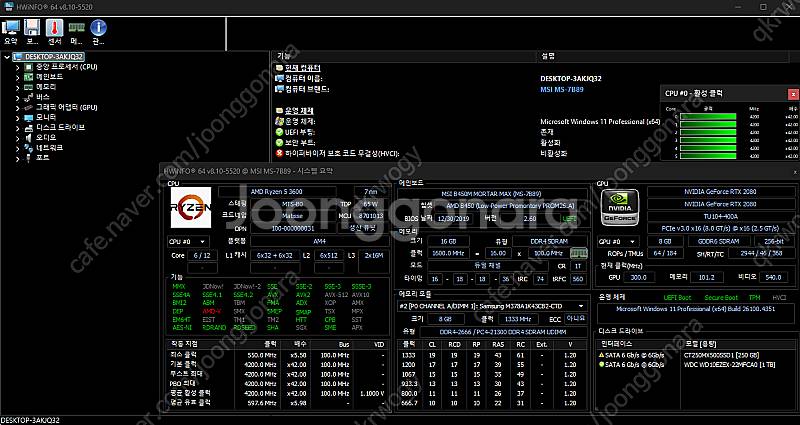Click the green status dot on WDC drive row
This screenshot has width=800, height=425.
tap(602, 365)
